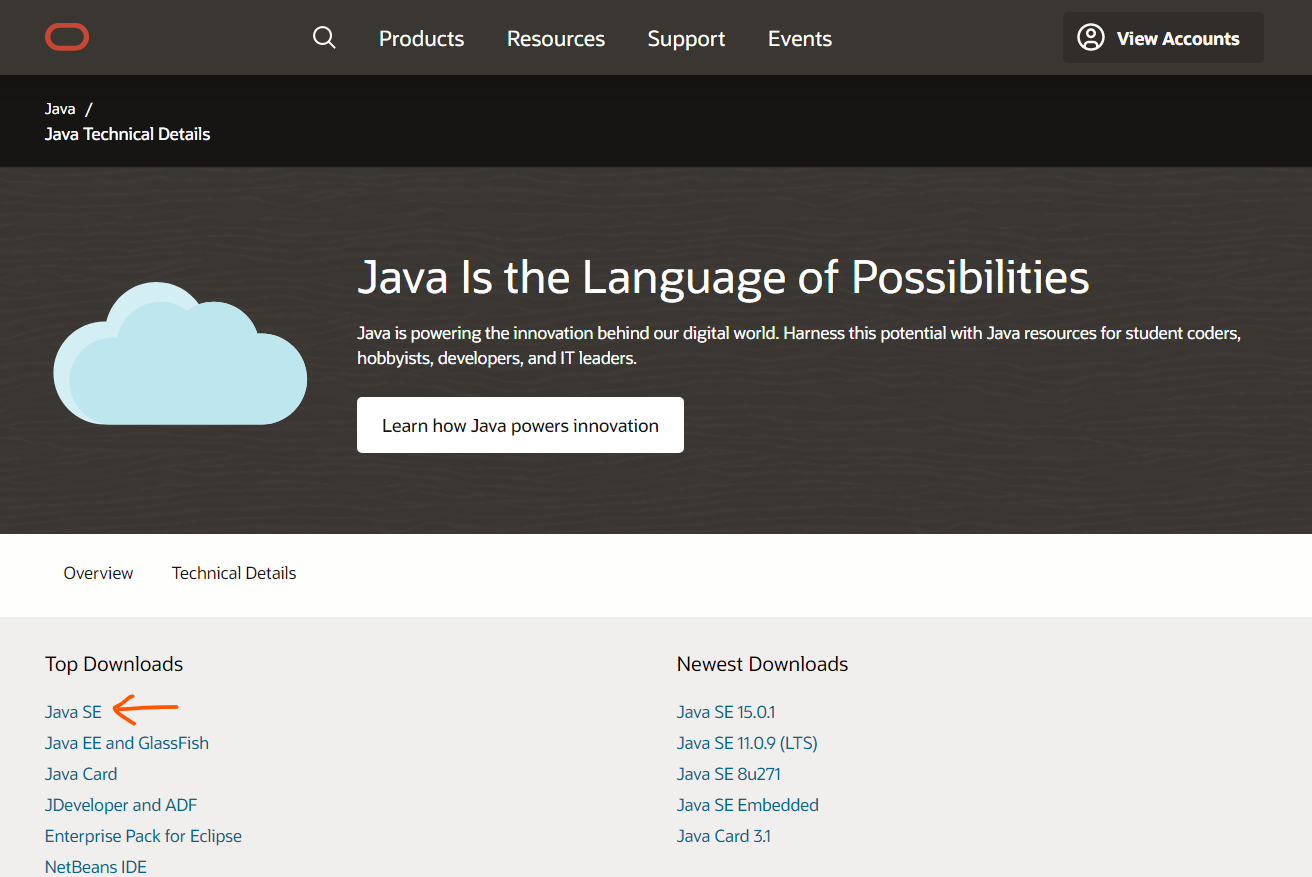Go to Java breadcrumb link

tap(60, 108)
